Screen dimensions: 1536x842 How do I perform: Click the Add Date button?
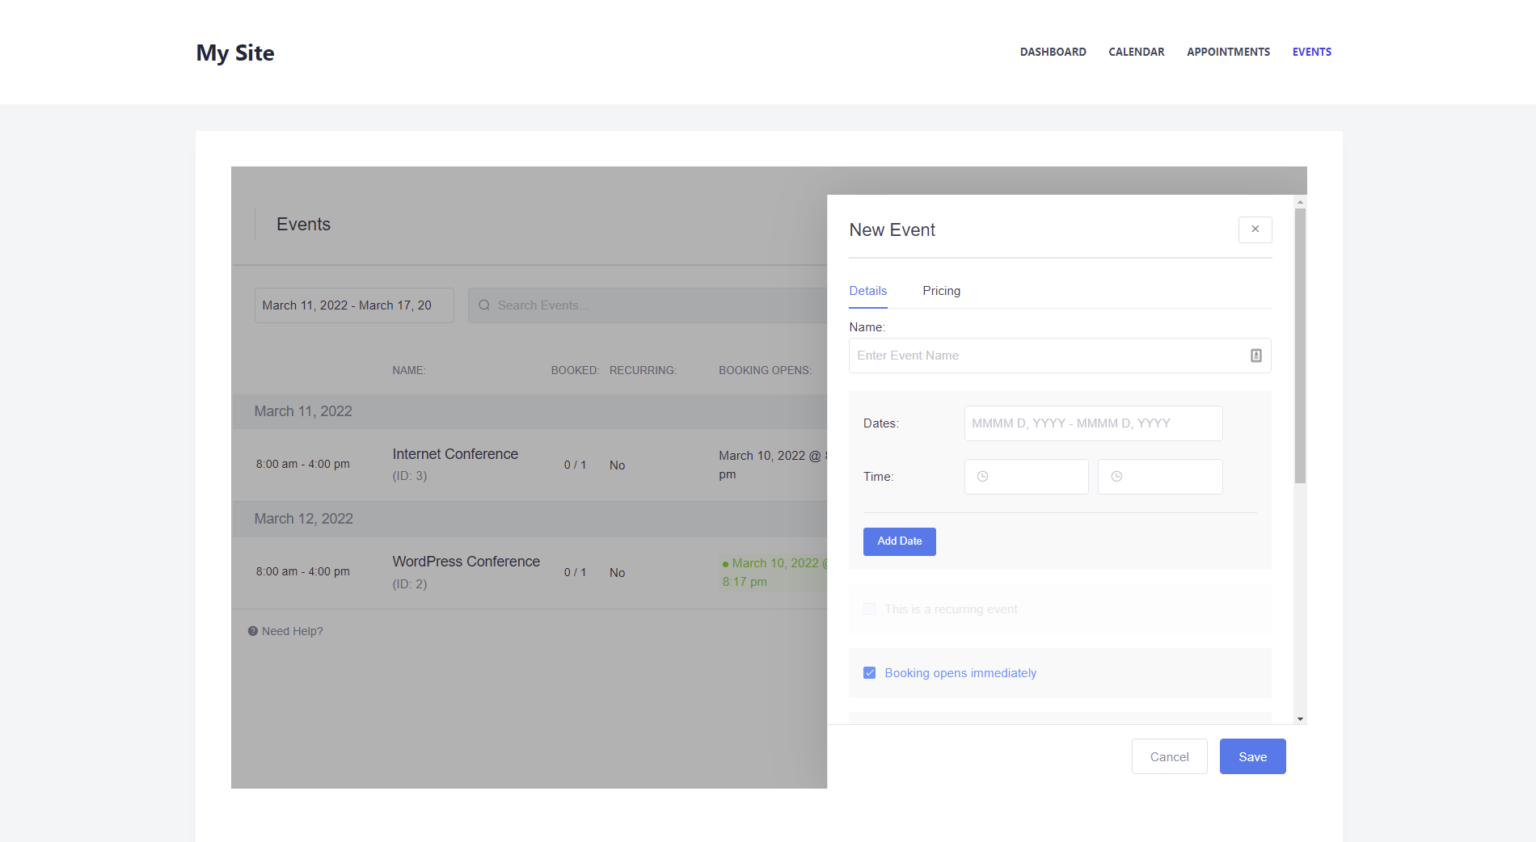click(899, 541)
